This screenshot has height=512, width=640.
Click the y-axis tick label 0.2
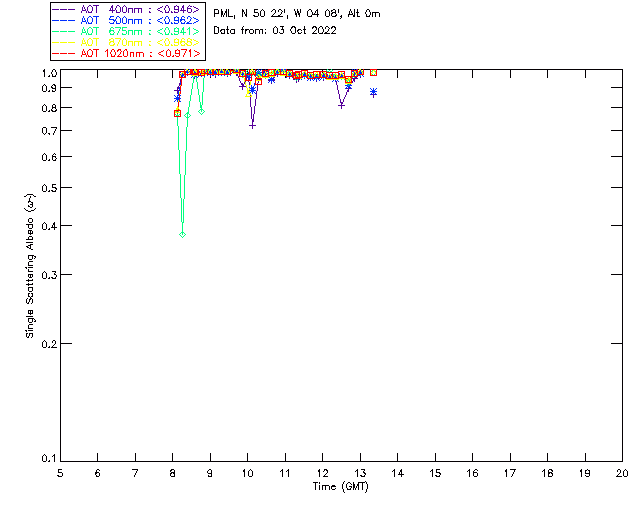point(49,344)
